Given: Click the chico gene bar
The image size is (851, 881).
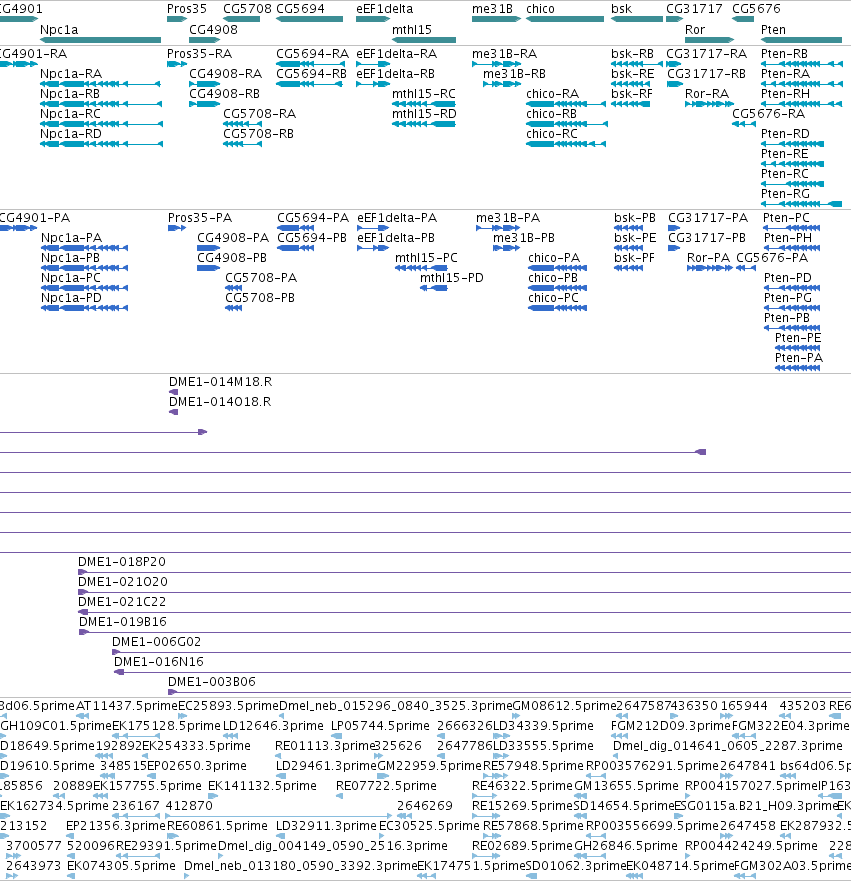Looking at the screenshot, I should [565, 19].
